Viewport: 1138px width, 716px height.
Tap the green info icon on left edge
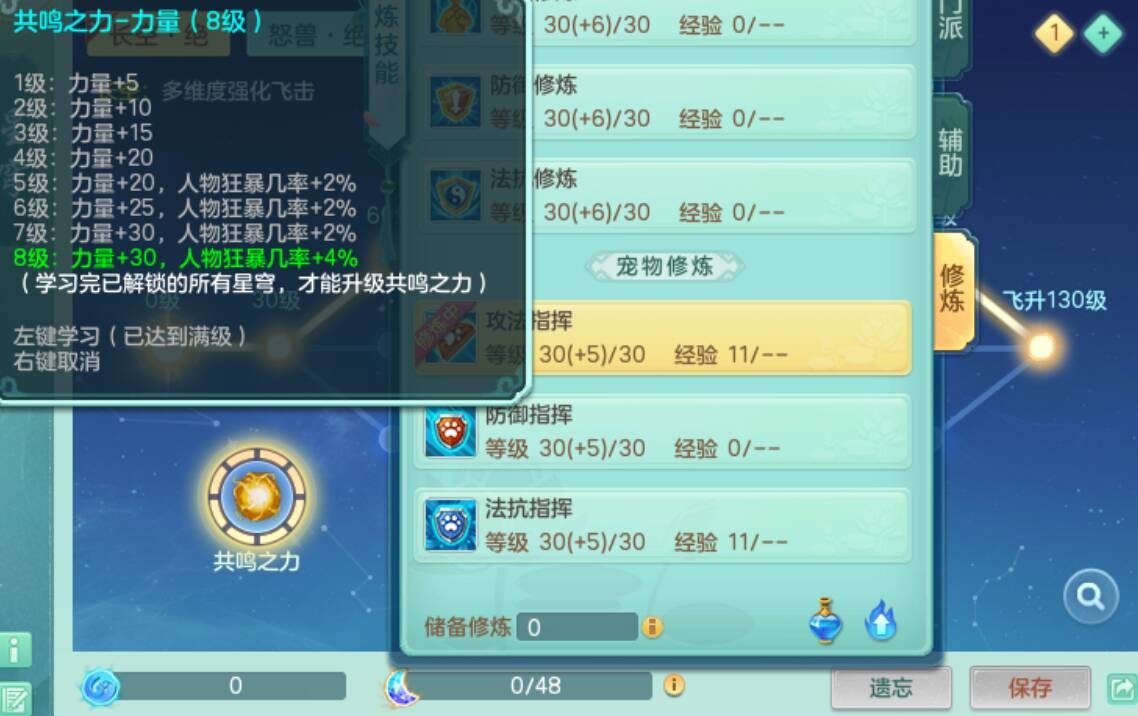point(15,649)
